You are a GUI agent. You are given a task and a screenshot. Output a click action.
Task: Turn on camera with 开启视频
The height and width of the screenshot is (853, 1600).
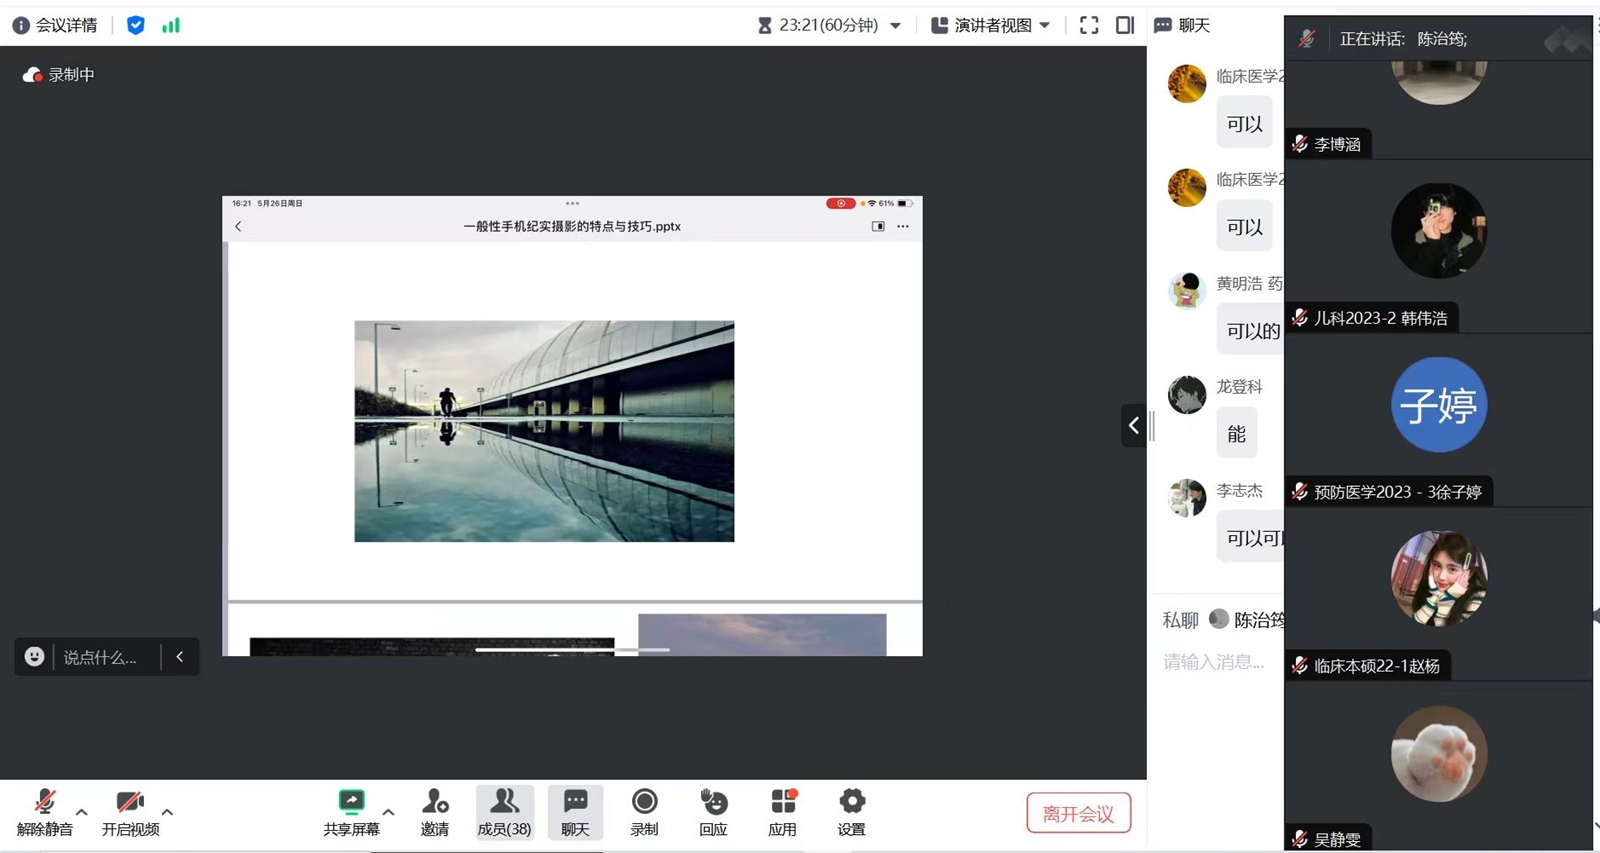tap(130, 812)
